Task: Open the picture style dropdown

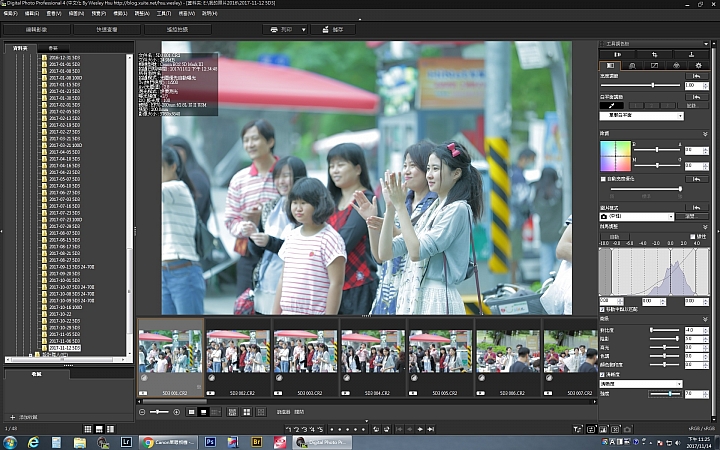Action: click(636, 217)
